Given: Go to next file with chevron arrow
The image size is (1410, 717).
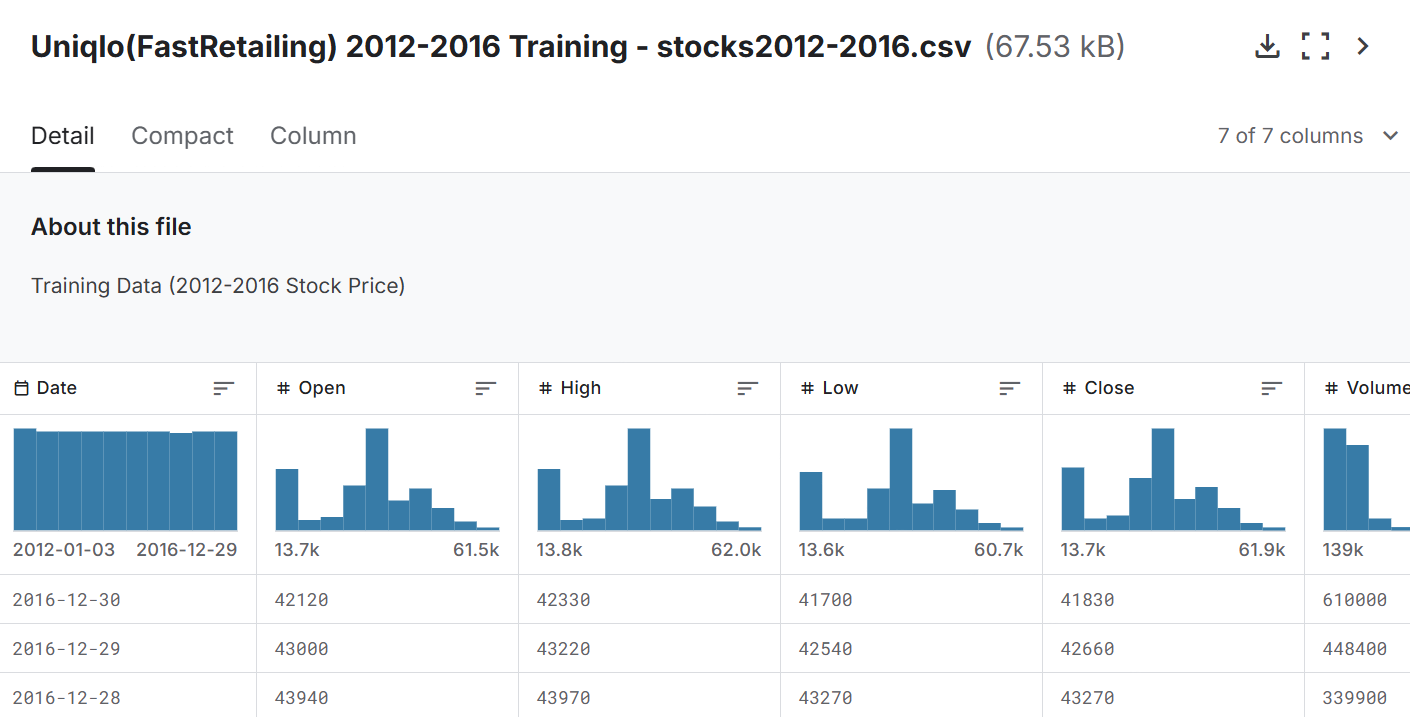Looking at the screenshot, I should point(1362,46).
